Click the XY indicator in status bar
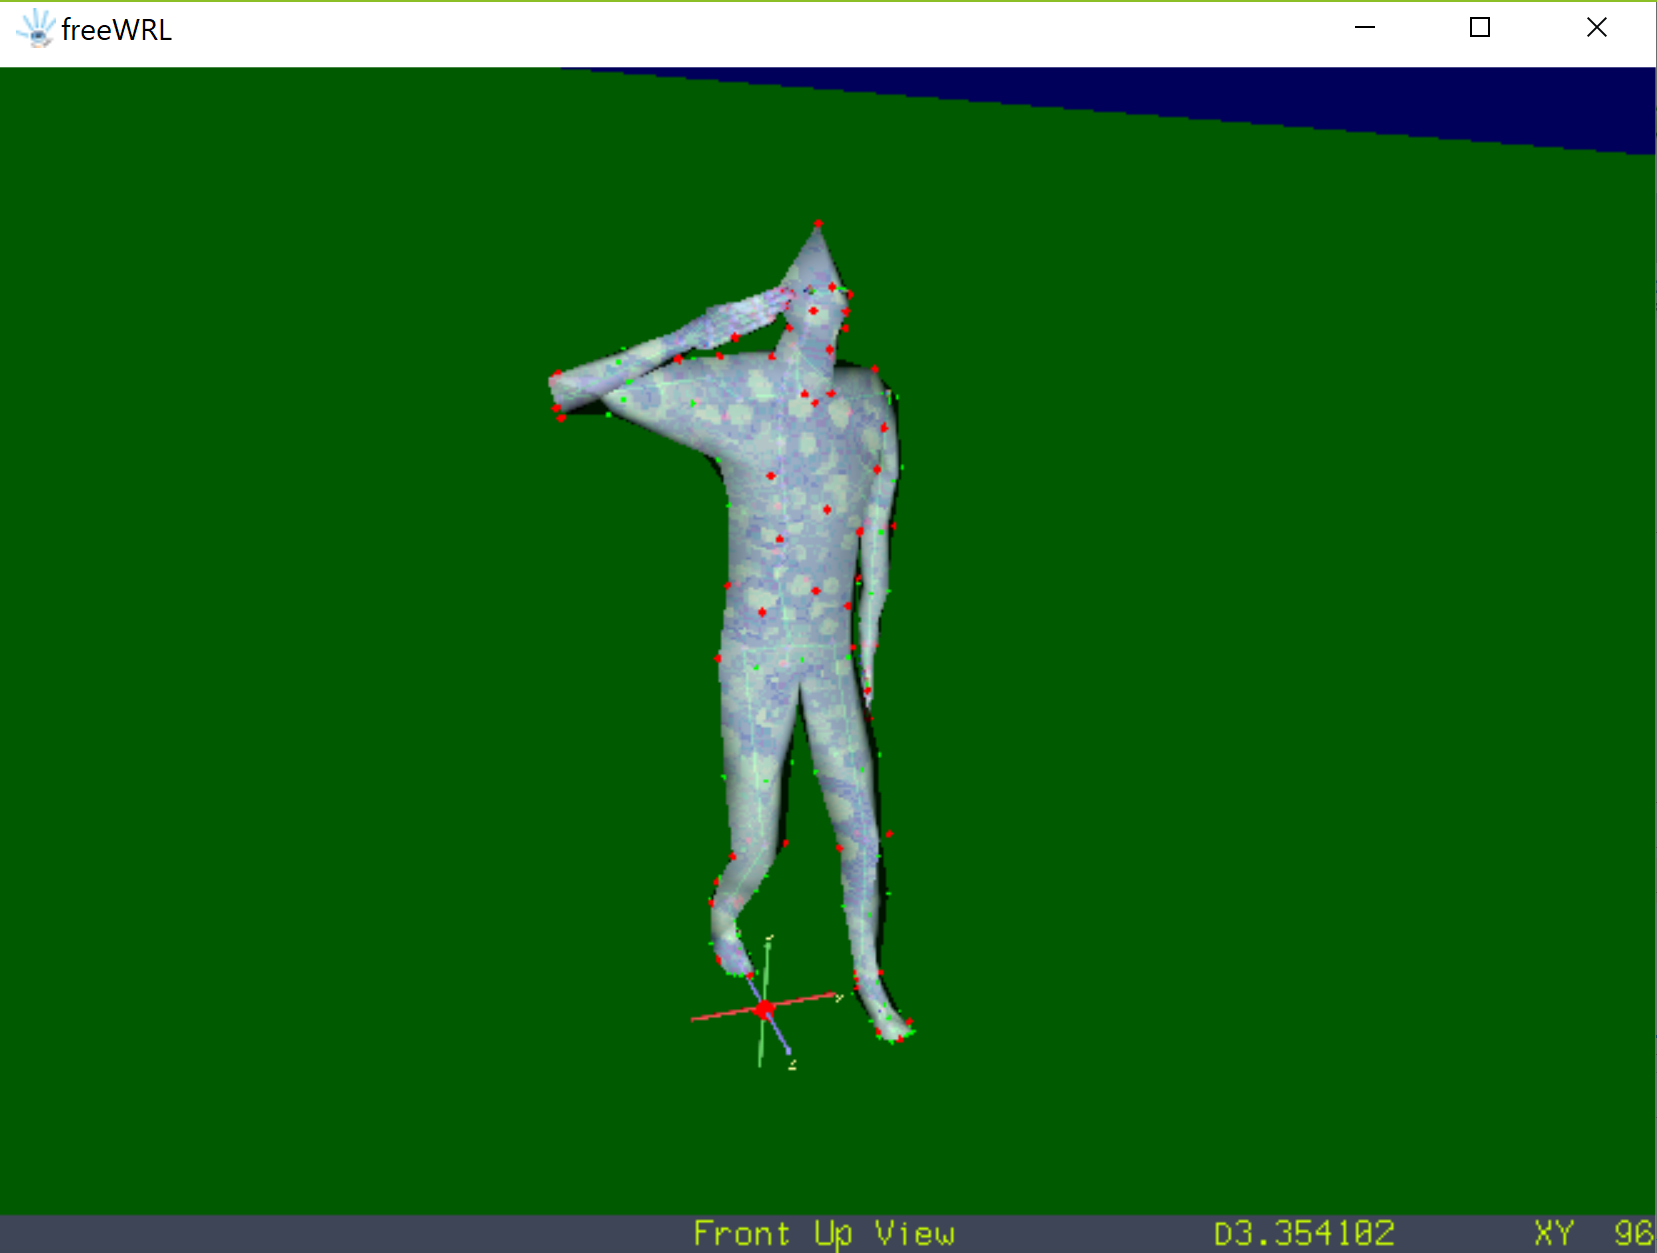Screen dimensions: 1657x1253 (x=1553, y=1234)
